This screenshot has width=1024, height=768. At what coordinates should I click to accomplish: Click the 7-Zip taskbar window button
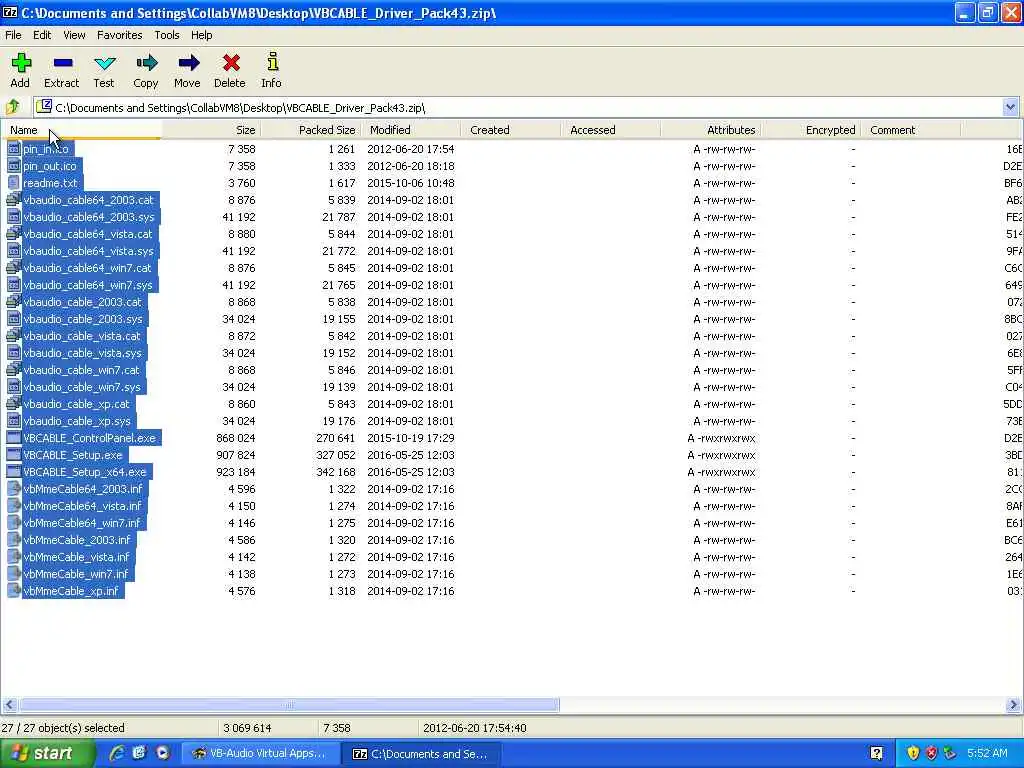point(422,753)
